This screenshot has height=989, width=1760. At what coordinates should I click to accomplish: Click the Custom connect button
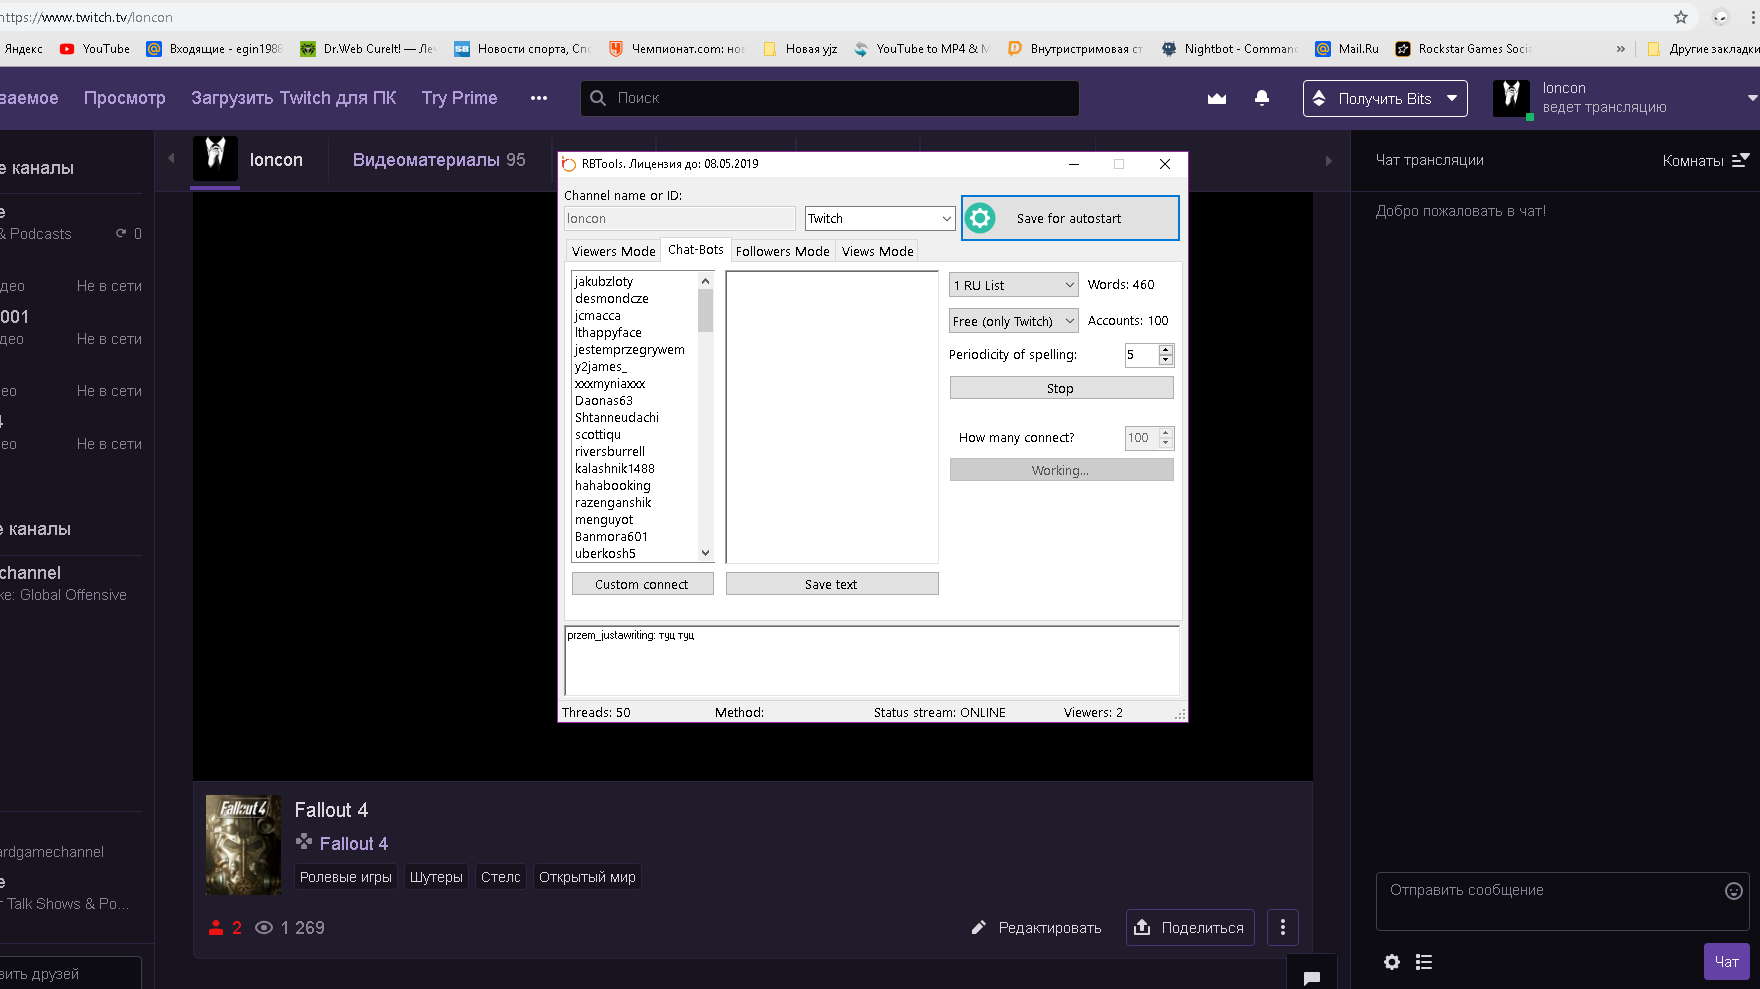point(642,585)
